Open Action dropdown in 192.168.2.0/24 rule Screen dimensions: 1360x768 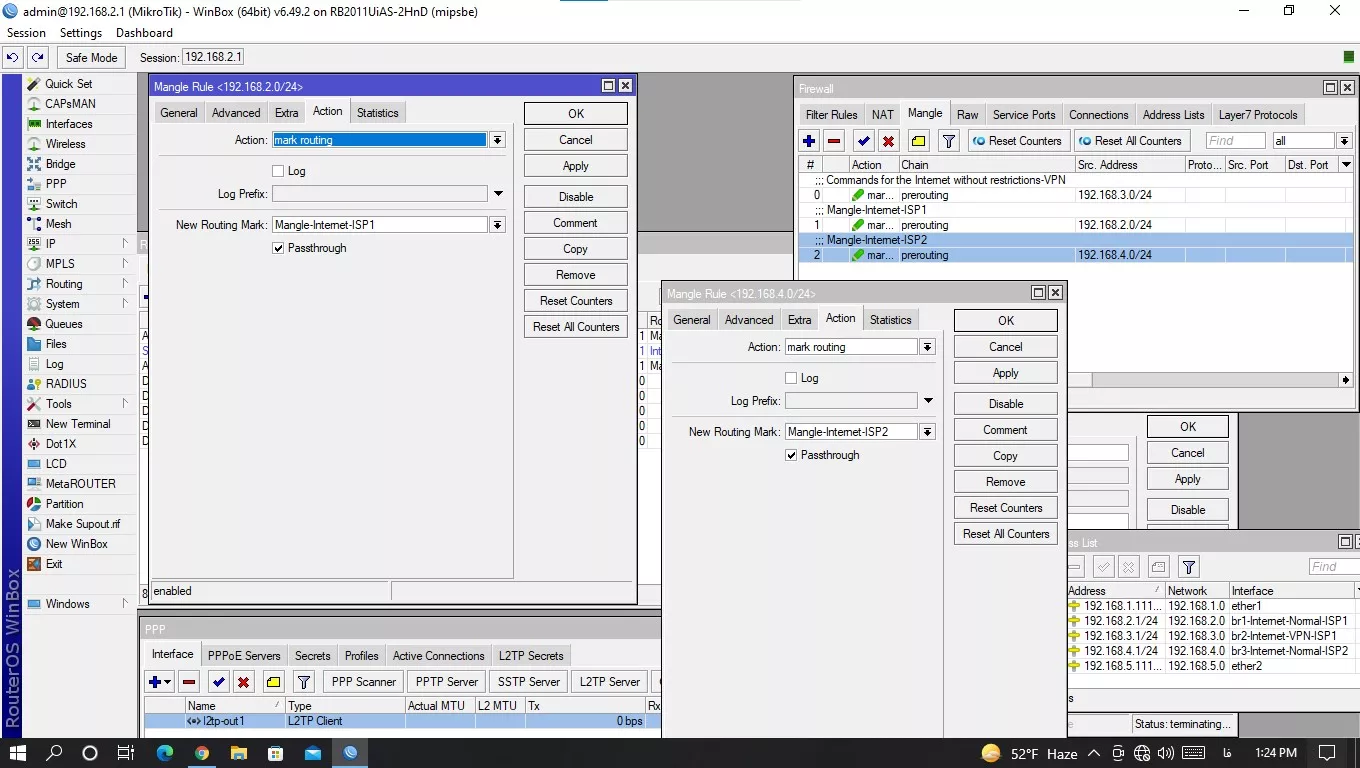pyautogui.click(x=497, y=140)
